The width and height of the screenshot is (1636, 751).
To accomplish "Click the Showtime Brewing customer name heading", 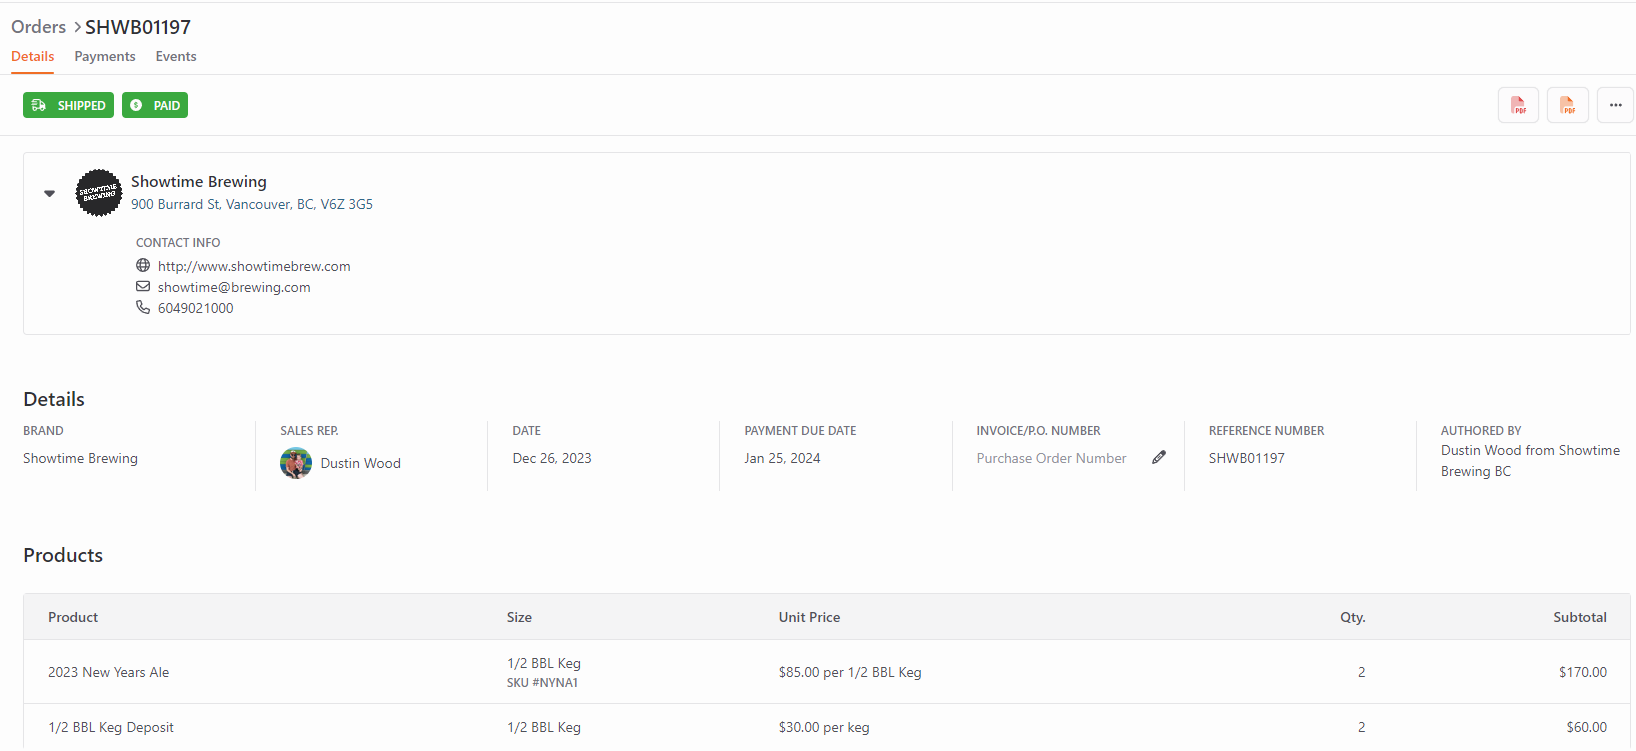I will coord(199,181).
